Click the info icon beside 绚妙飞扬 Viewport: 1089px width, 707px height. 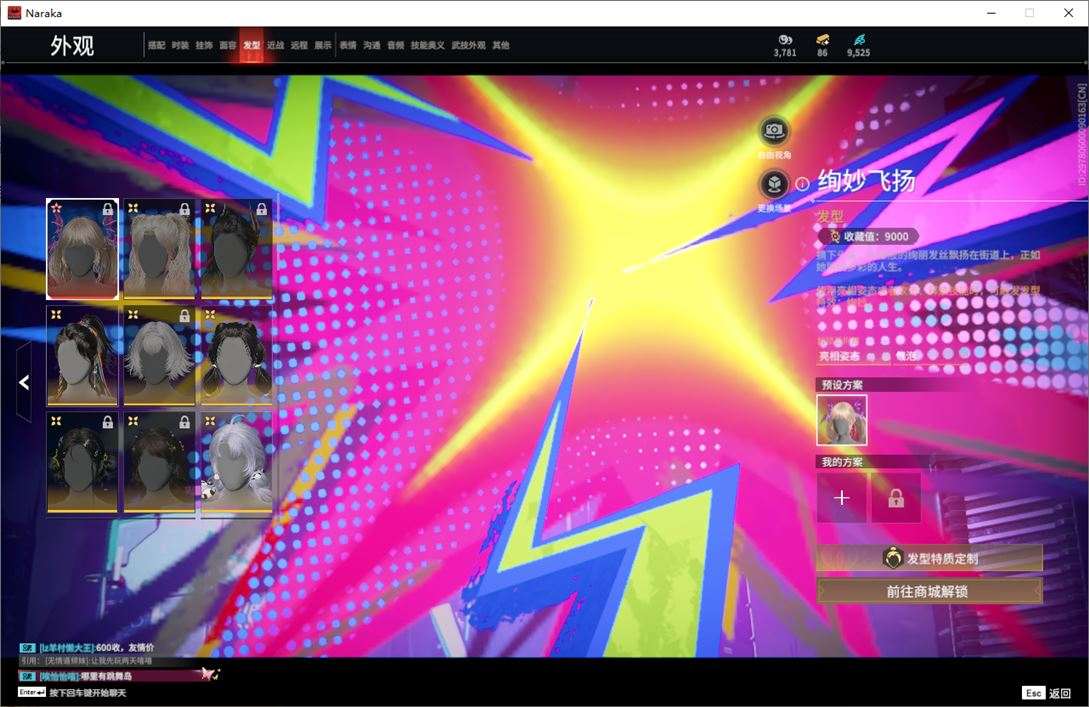[x=802, y=184]
